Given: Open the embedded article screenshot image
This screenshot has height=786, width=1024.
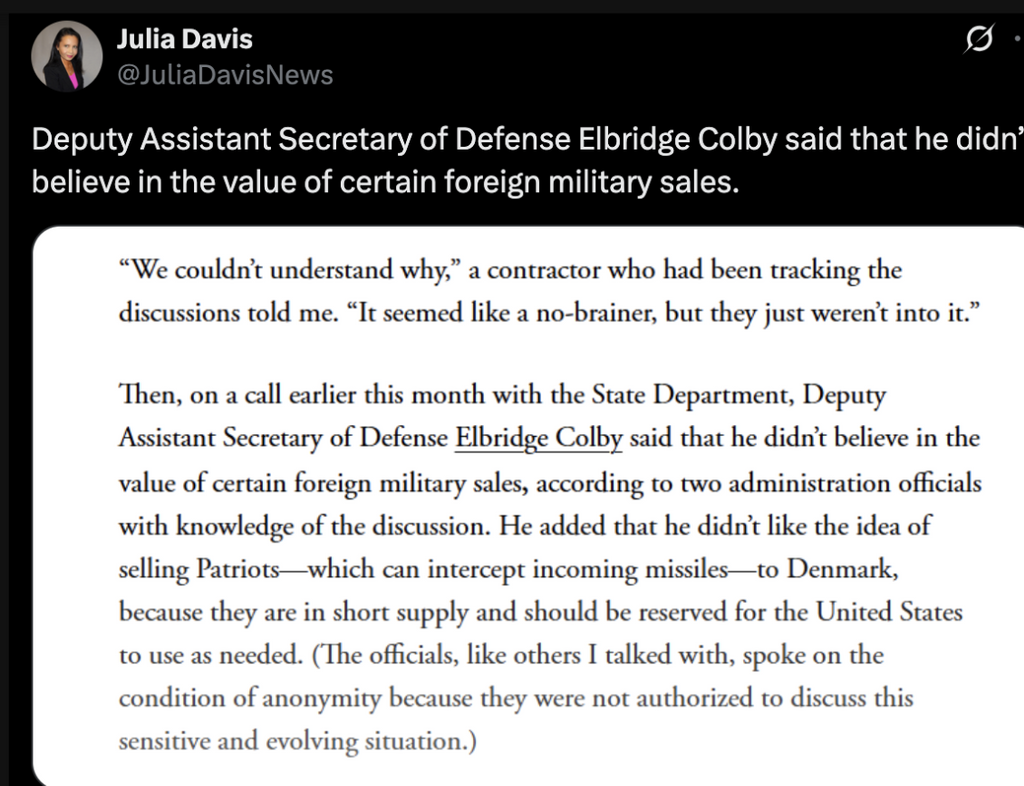Looking at the screenshot, I should pos(528,506).
